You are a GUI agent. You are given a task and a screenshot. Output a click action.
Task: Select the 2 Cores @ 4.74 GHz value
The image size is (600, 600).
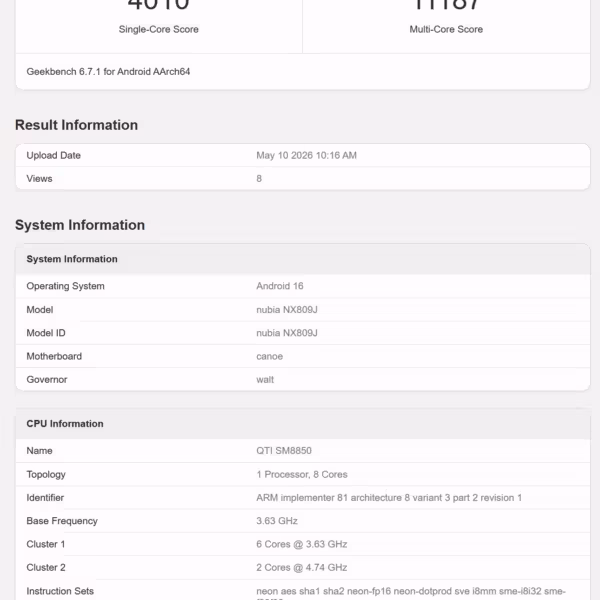point(302,567)
